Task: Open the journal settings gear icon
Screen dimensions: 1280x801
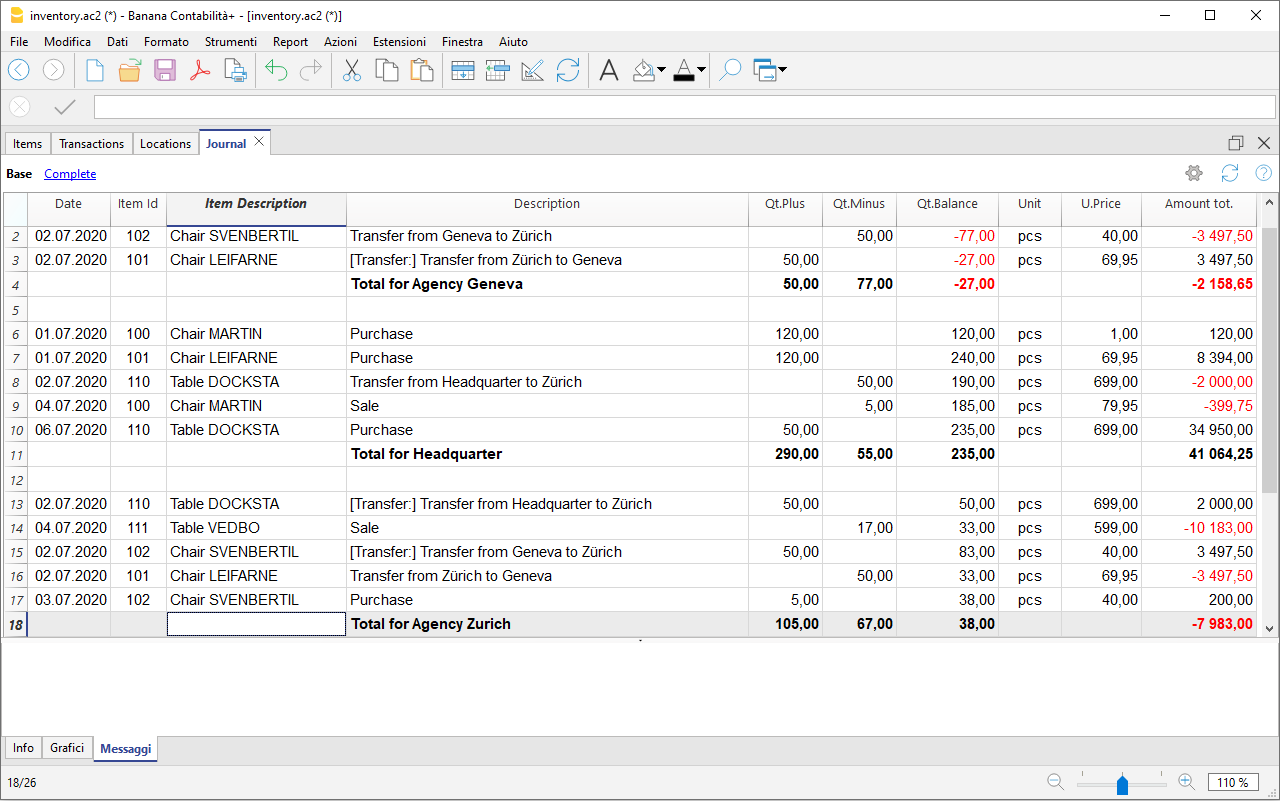Action: [x=1193, y=173]
